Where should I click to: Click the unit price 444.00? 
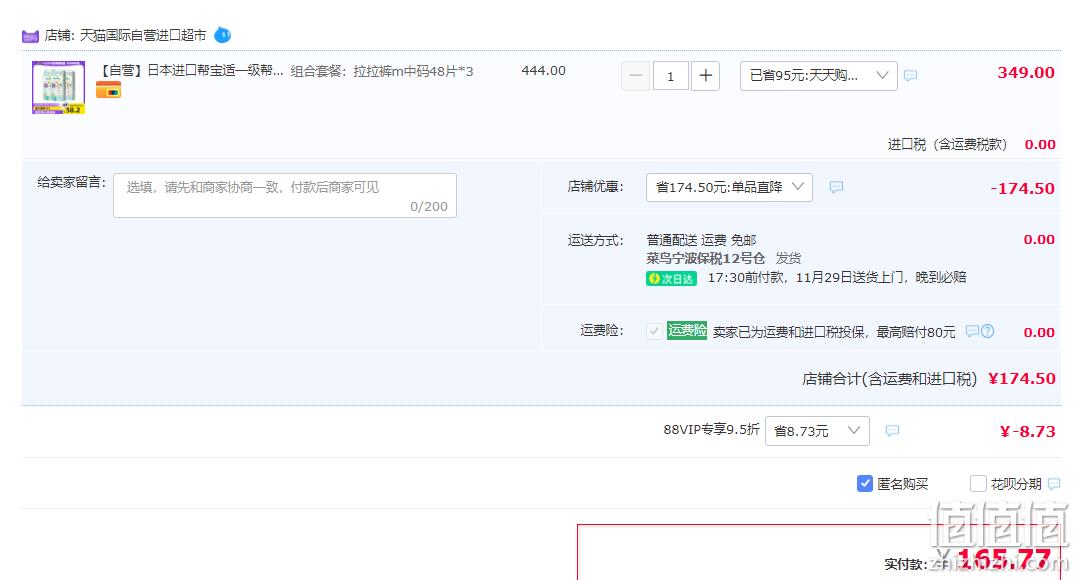[x=543, y=71]
